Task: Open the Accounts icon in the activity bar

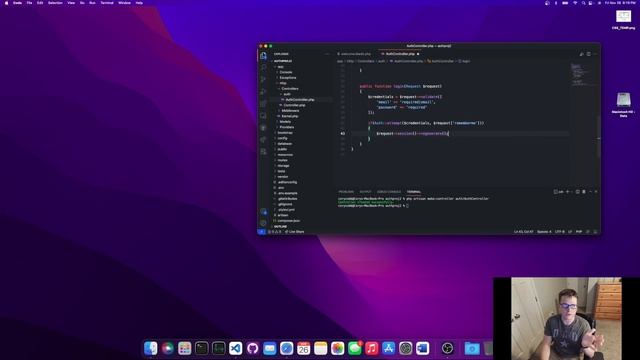Action: click(x=263, y=211)
